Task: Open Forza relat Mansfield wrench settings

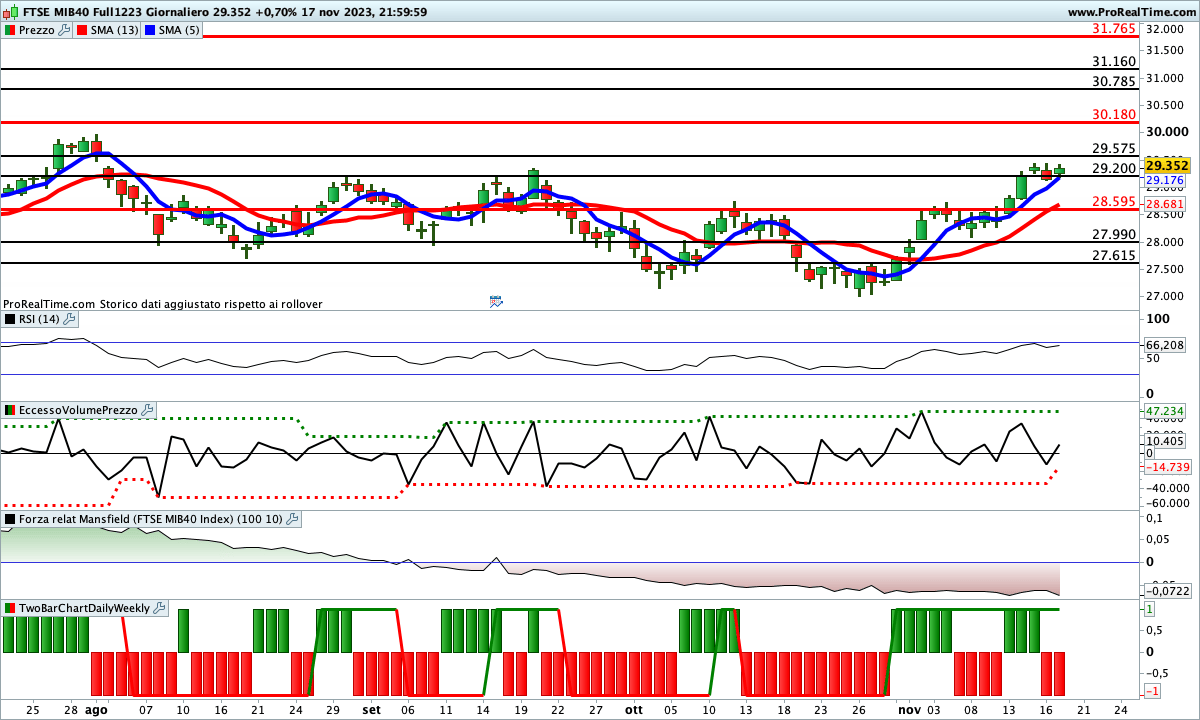Action: coord(292,519)
